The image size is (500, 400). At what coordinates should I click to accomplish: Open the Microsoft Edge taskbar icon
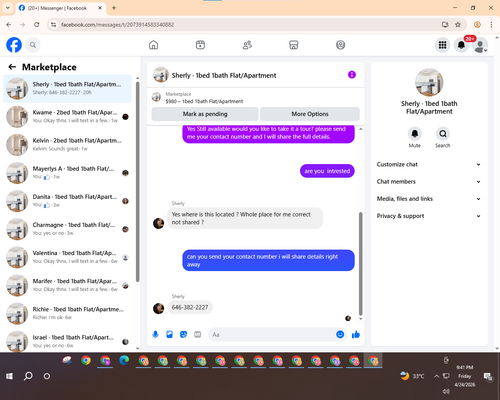pos(124,361)
